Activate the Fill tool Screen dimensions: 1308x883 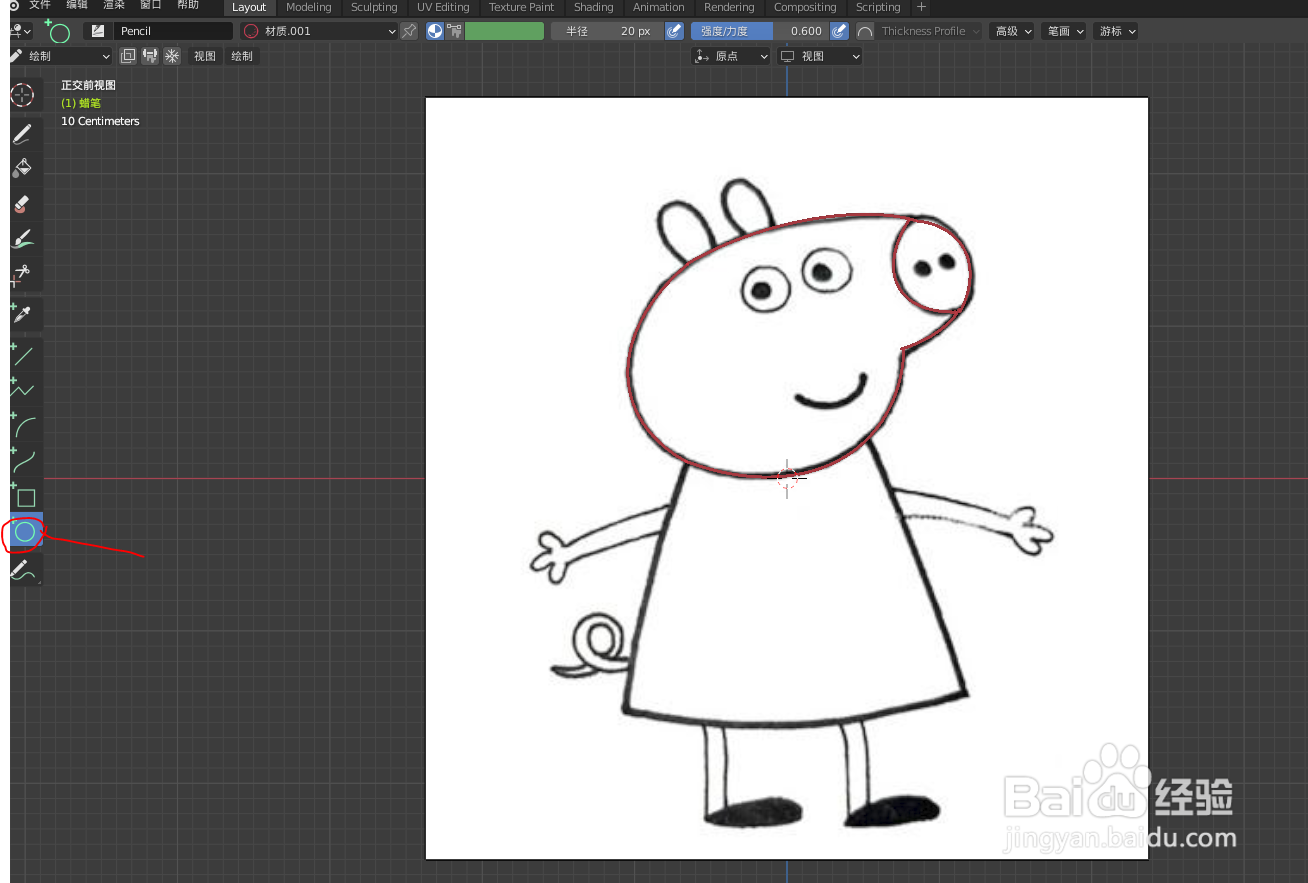tap(23, 168)
